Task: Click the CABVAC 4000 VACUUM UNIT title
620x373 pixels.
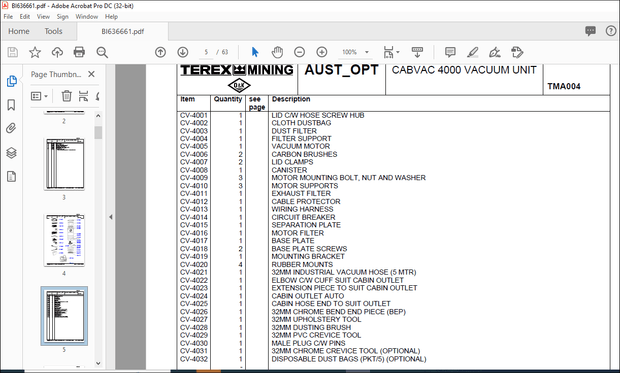Action: tap(464, 70)
